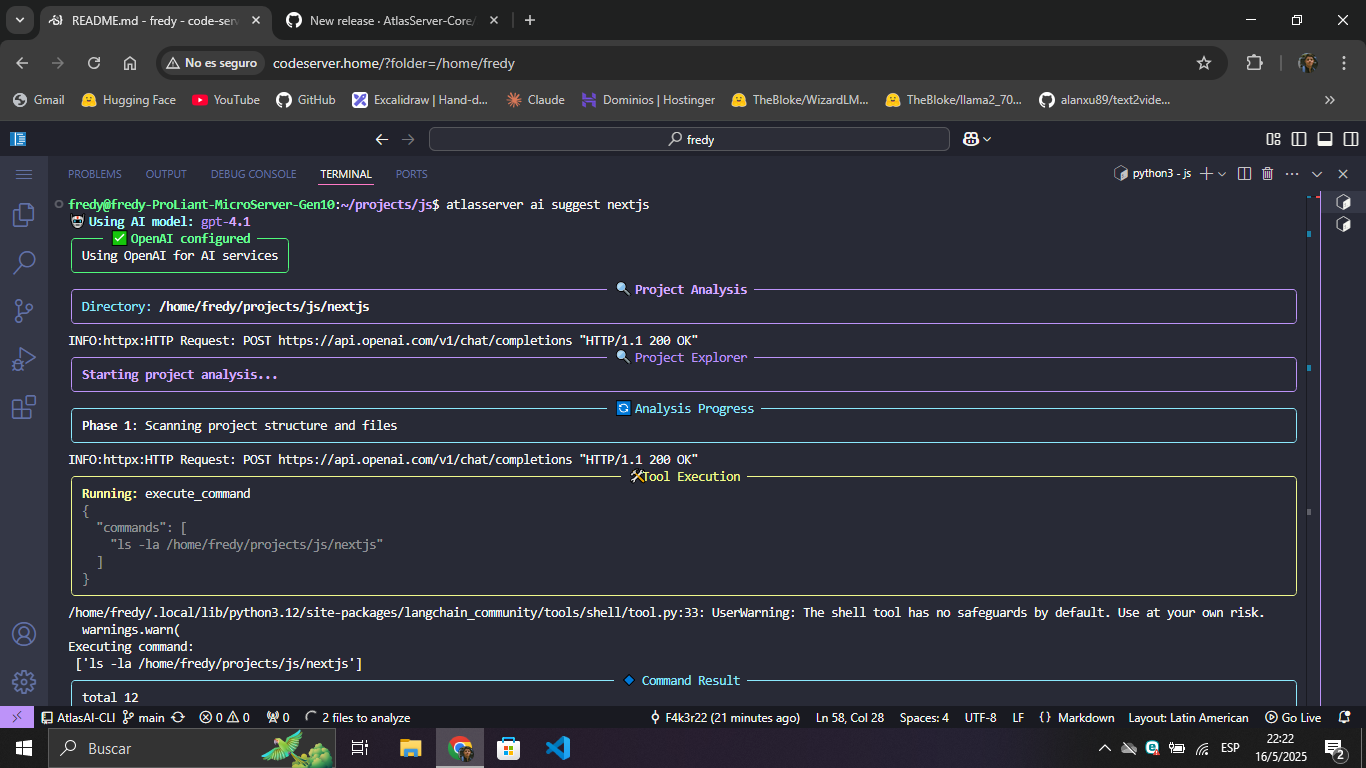This screenshot has height=768, width=1366.
Task: Kill terminal with trash icon
Action: 1268,174
